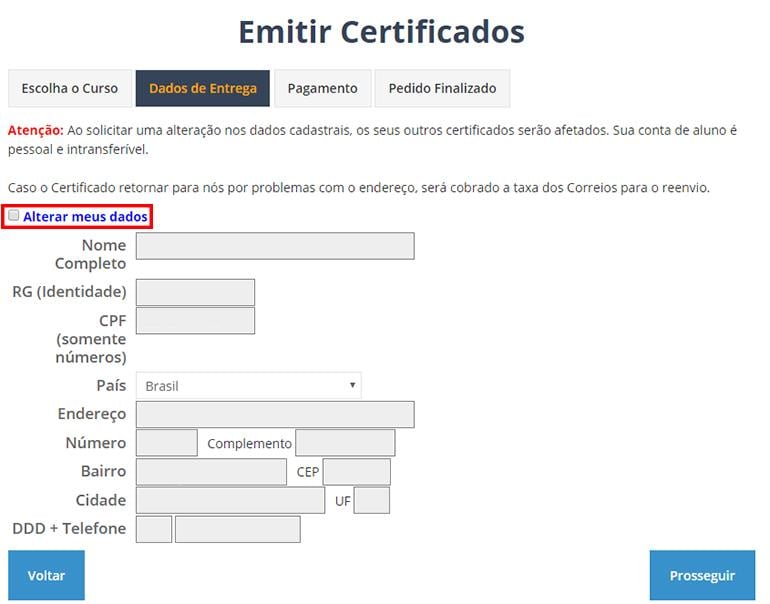Go to the 'Pedido Finalizado' tab
770x604 pixels.
[442, 88]
